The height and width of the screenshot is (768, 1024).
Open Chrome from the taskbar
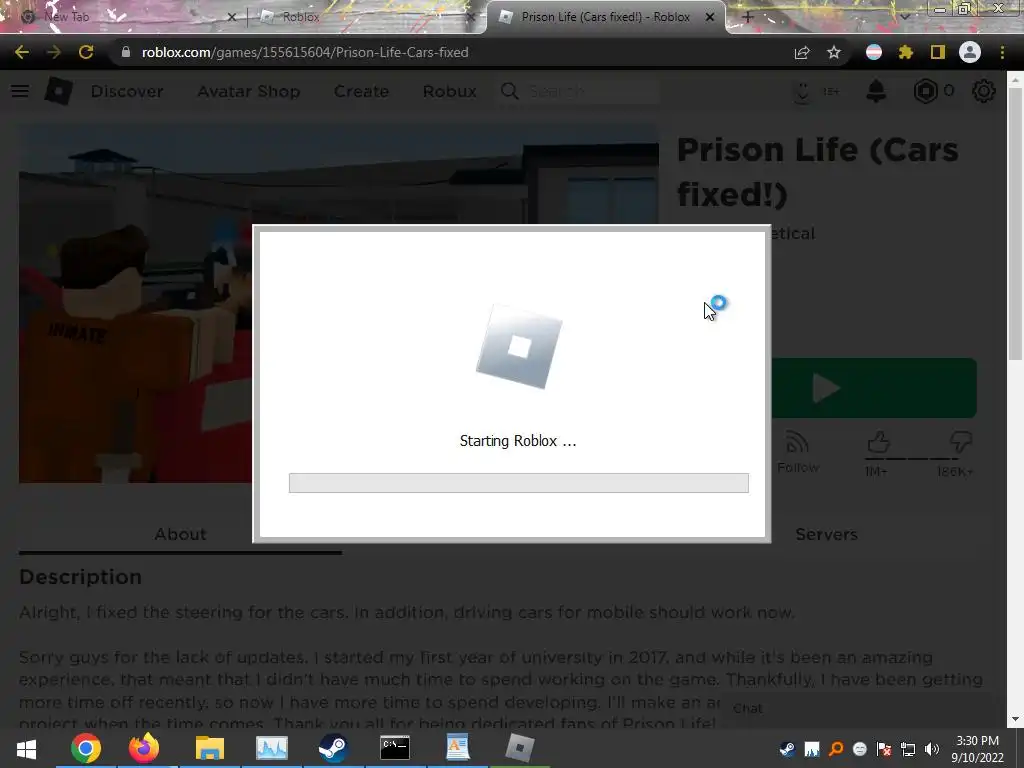(x=86, y=748)
